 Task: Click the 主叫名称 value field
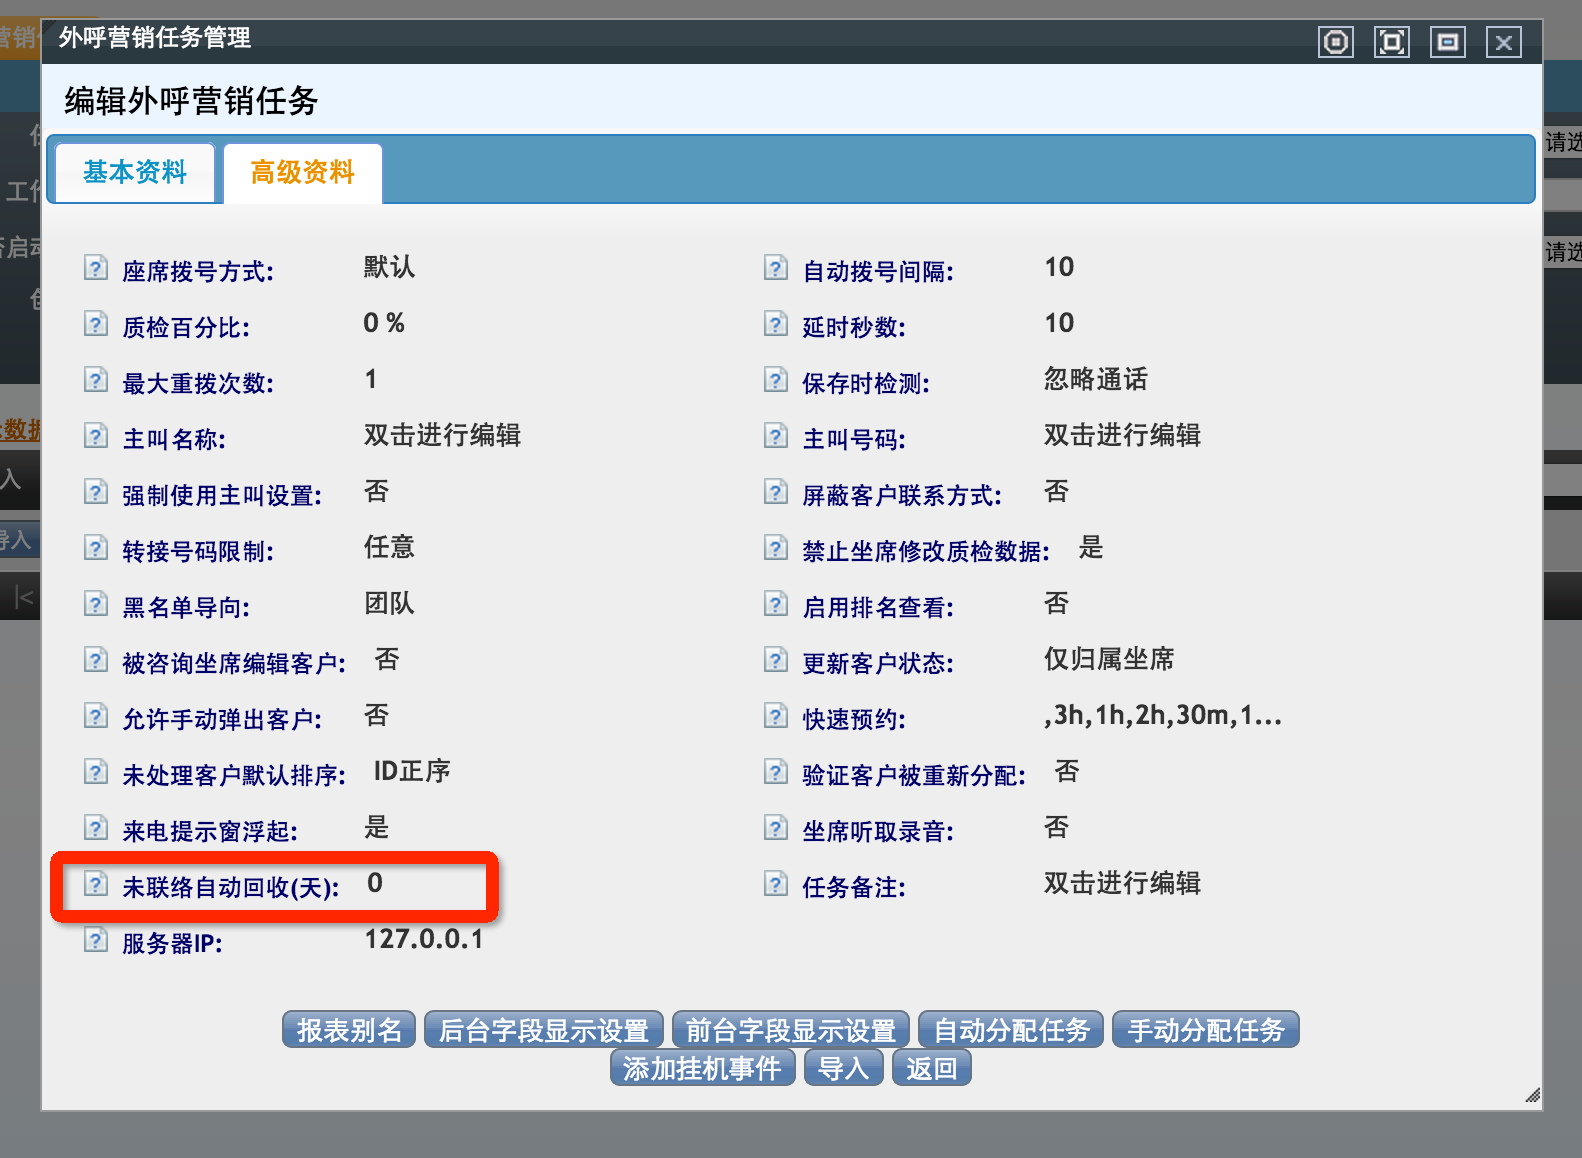tap(442, 435)
